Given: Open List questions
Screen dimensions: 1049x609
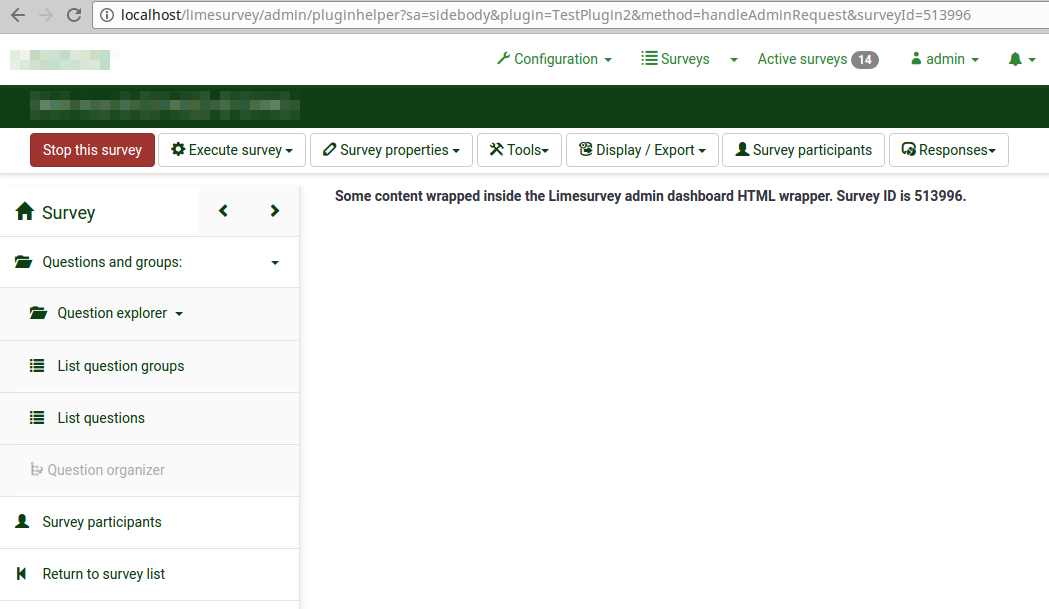Looking at the screenshot, I should point(149,418).
